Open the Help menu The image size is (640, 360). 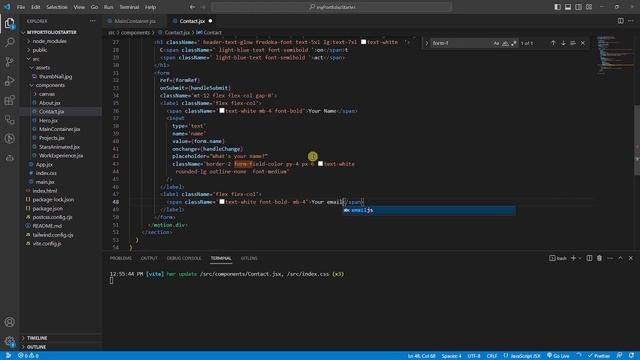pyautogui.click(x=150, y=7)
